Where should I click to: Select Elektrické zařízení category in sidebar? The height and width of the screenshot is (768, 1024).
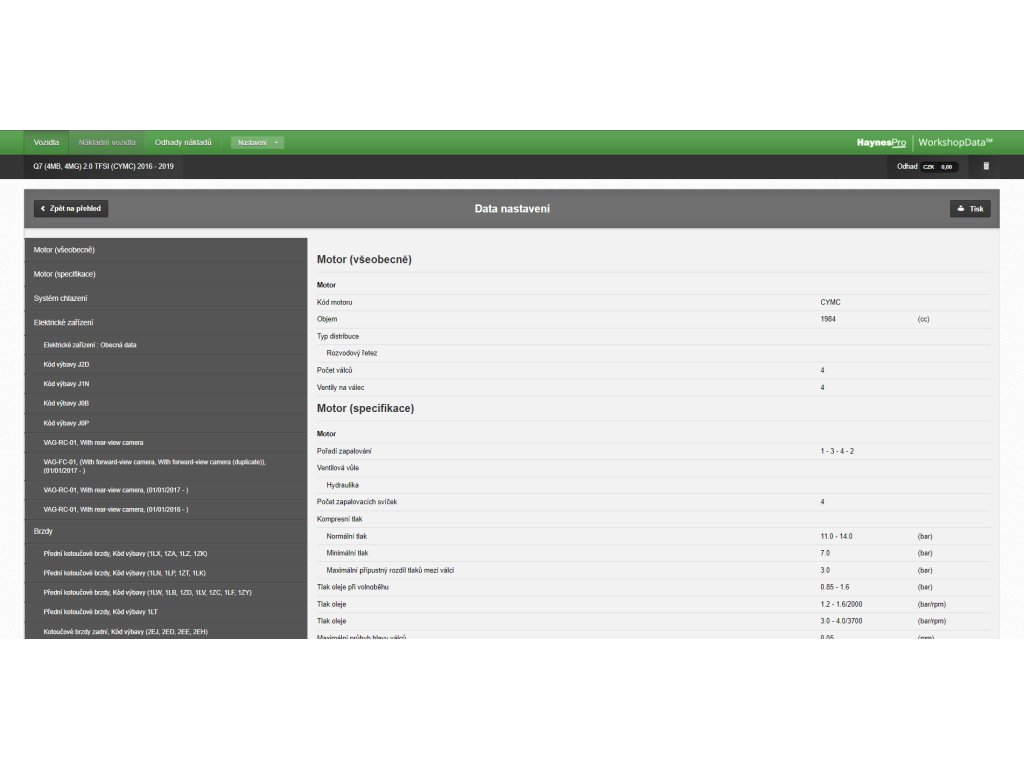pos(64,323)
